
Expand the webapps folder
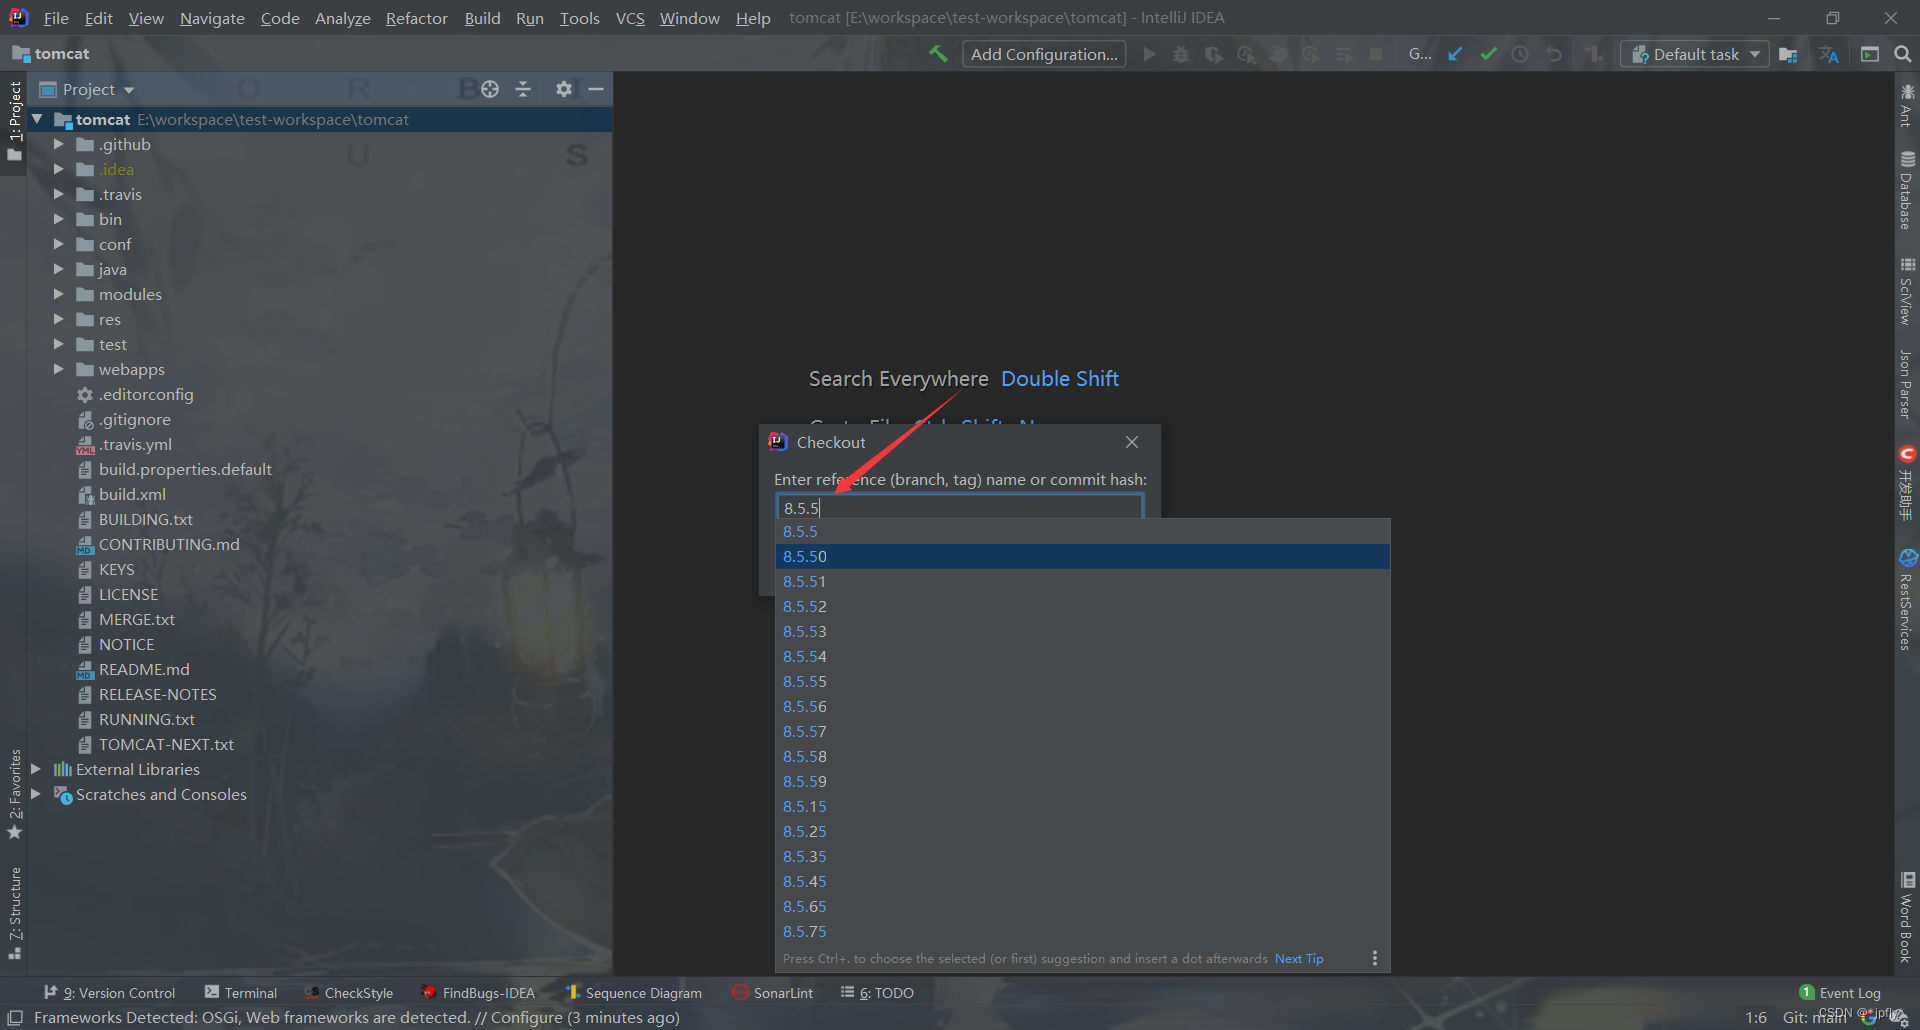click(58, 369)
